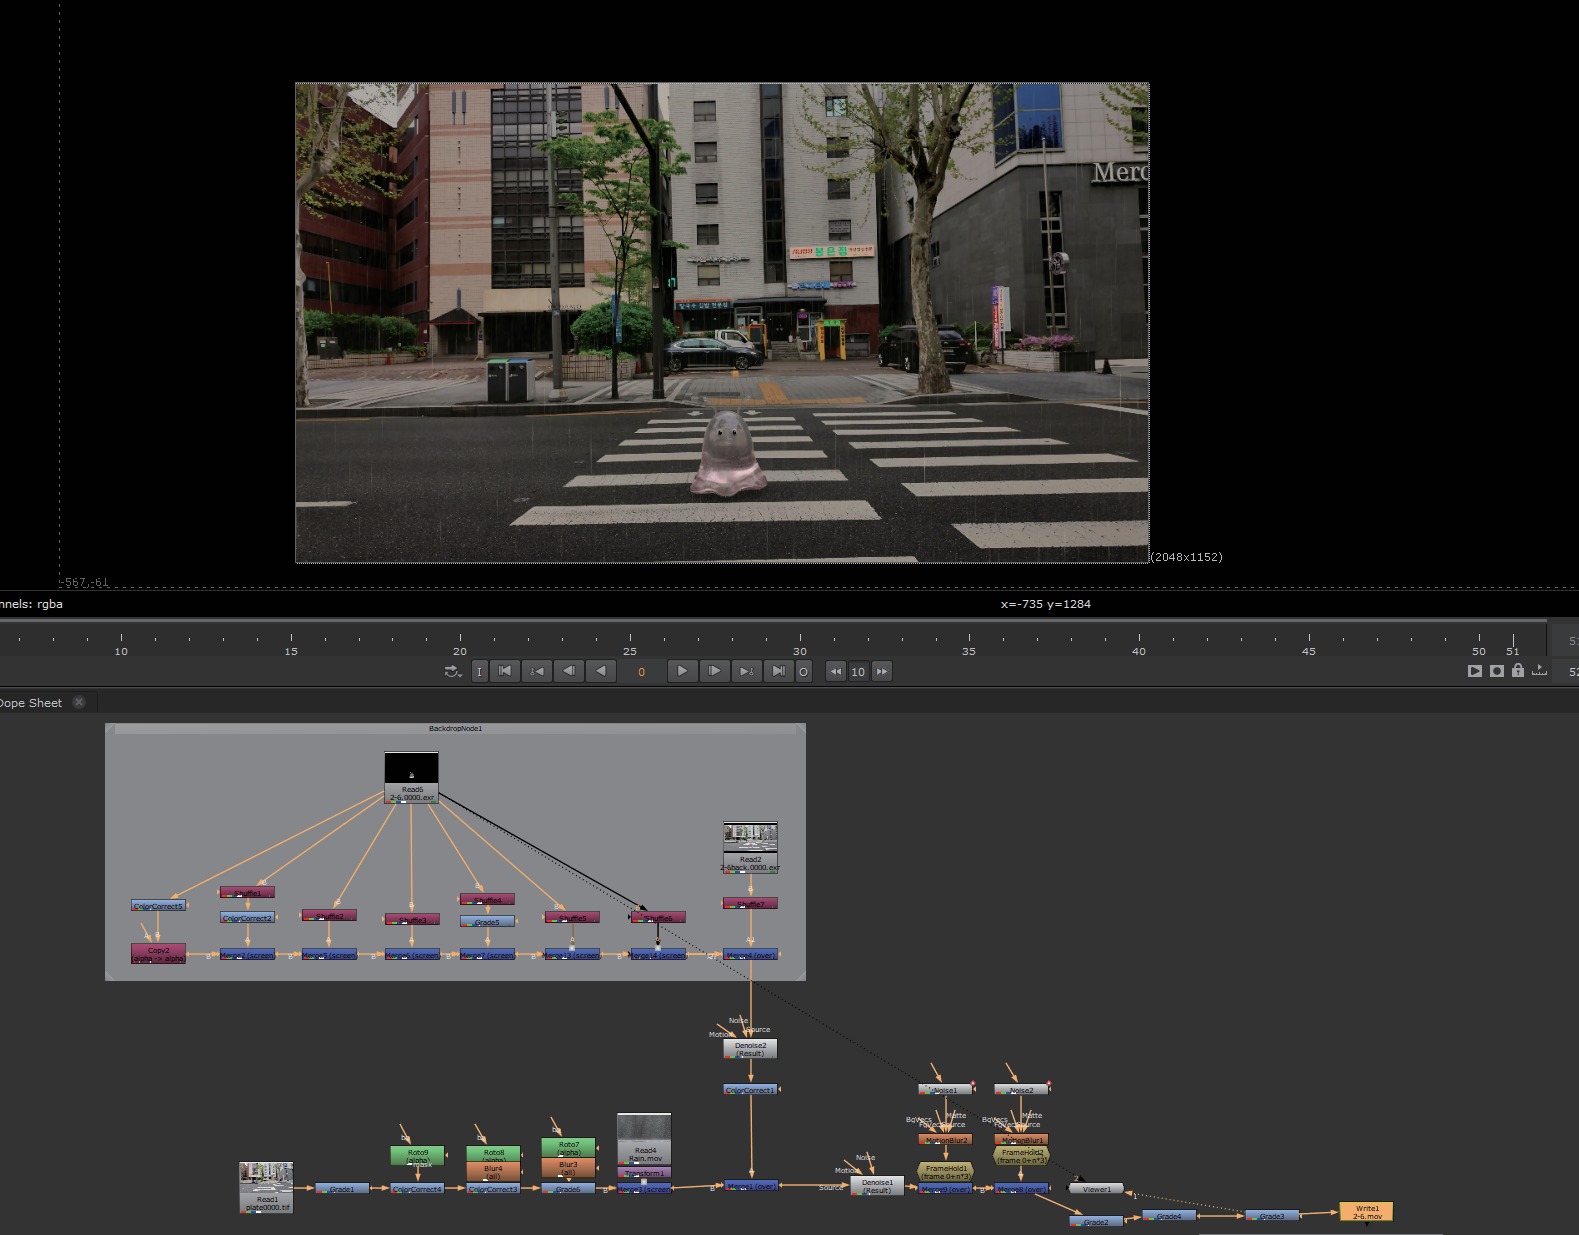Skip back by the frame increment
The width and height of the screenshot is (1579, 1235).
[x=836, y=671]
